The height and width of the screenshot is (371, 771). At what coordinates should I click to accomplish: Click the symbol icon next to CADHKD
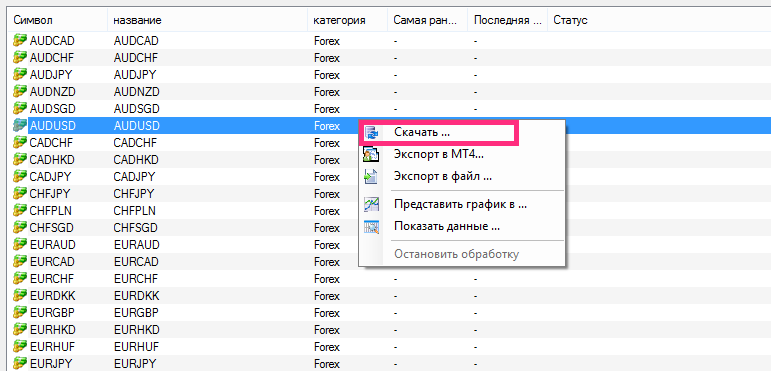[20, 160]
